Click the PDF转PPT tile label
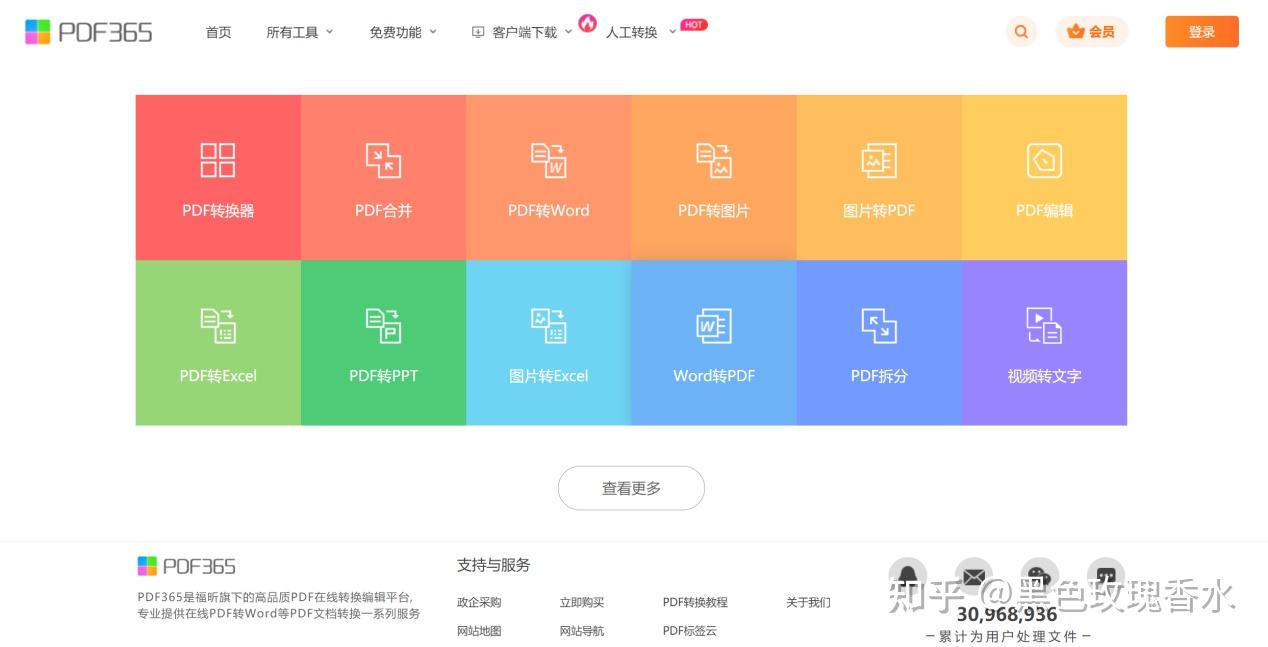The image size is (1268, 647). click(x=383, y=376)
